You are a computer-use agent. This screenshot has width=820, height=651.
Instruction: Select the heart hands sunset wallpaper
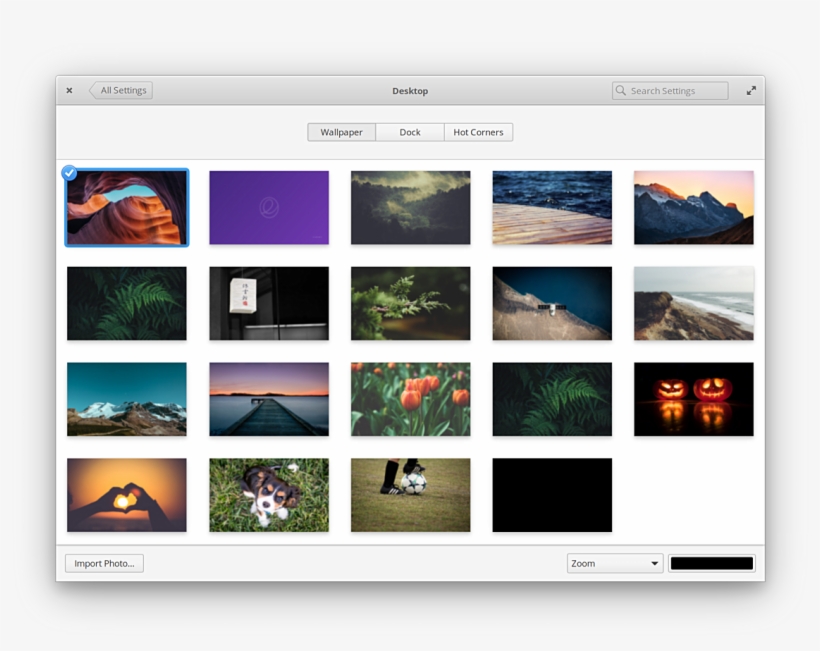[126, 495]
